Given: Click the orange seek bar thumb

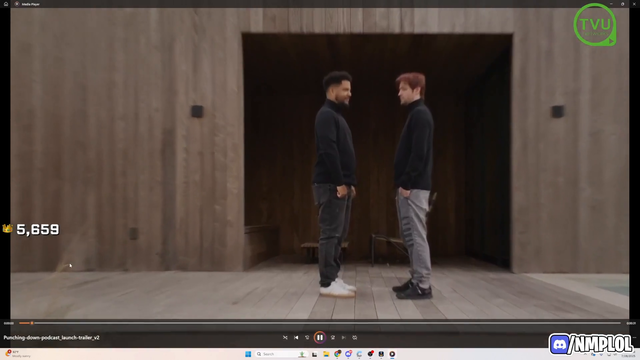Looking at the screenshot, I should [32, 323].
